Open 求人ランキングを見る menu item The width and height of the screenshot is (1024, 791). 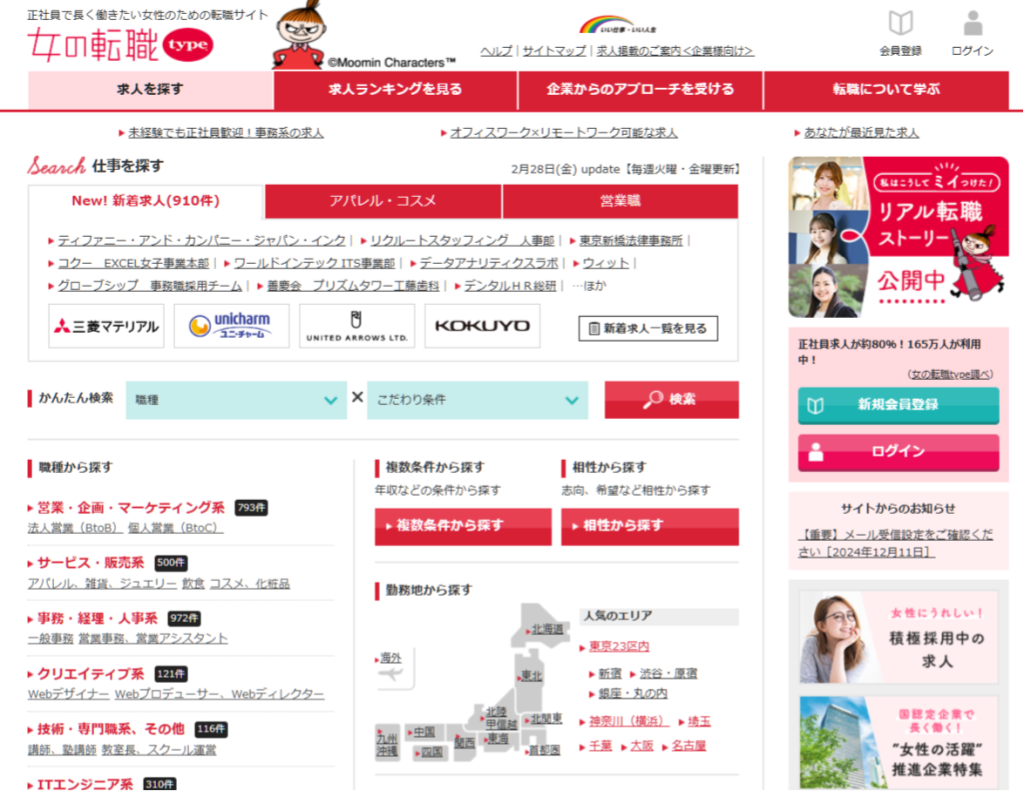coord(395,89)
